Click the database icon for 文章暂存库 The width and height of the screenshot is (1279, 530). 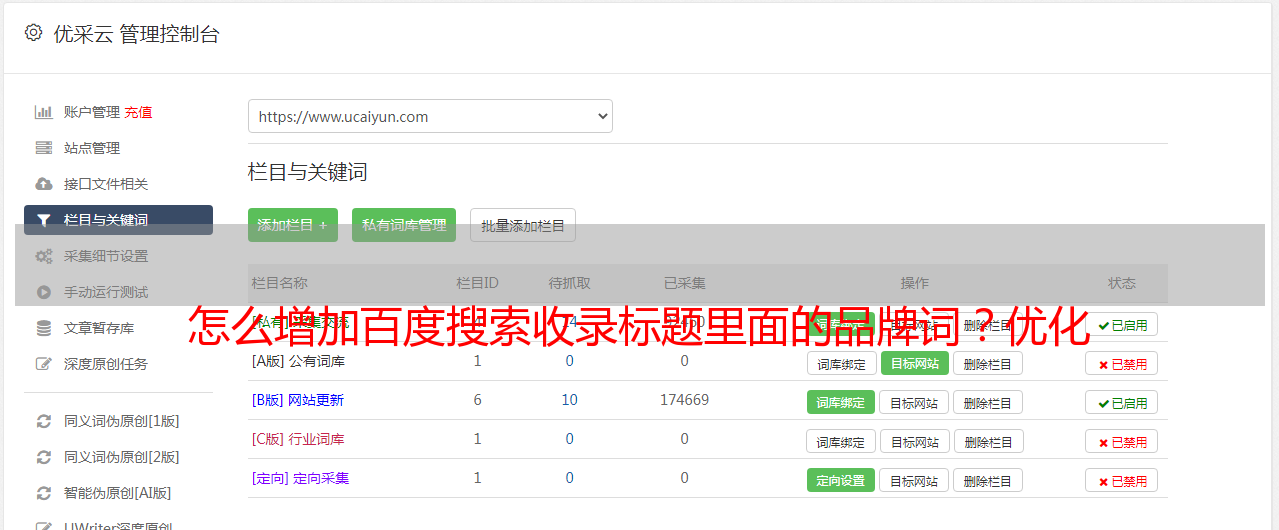pos(43,328)
